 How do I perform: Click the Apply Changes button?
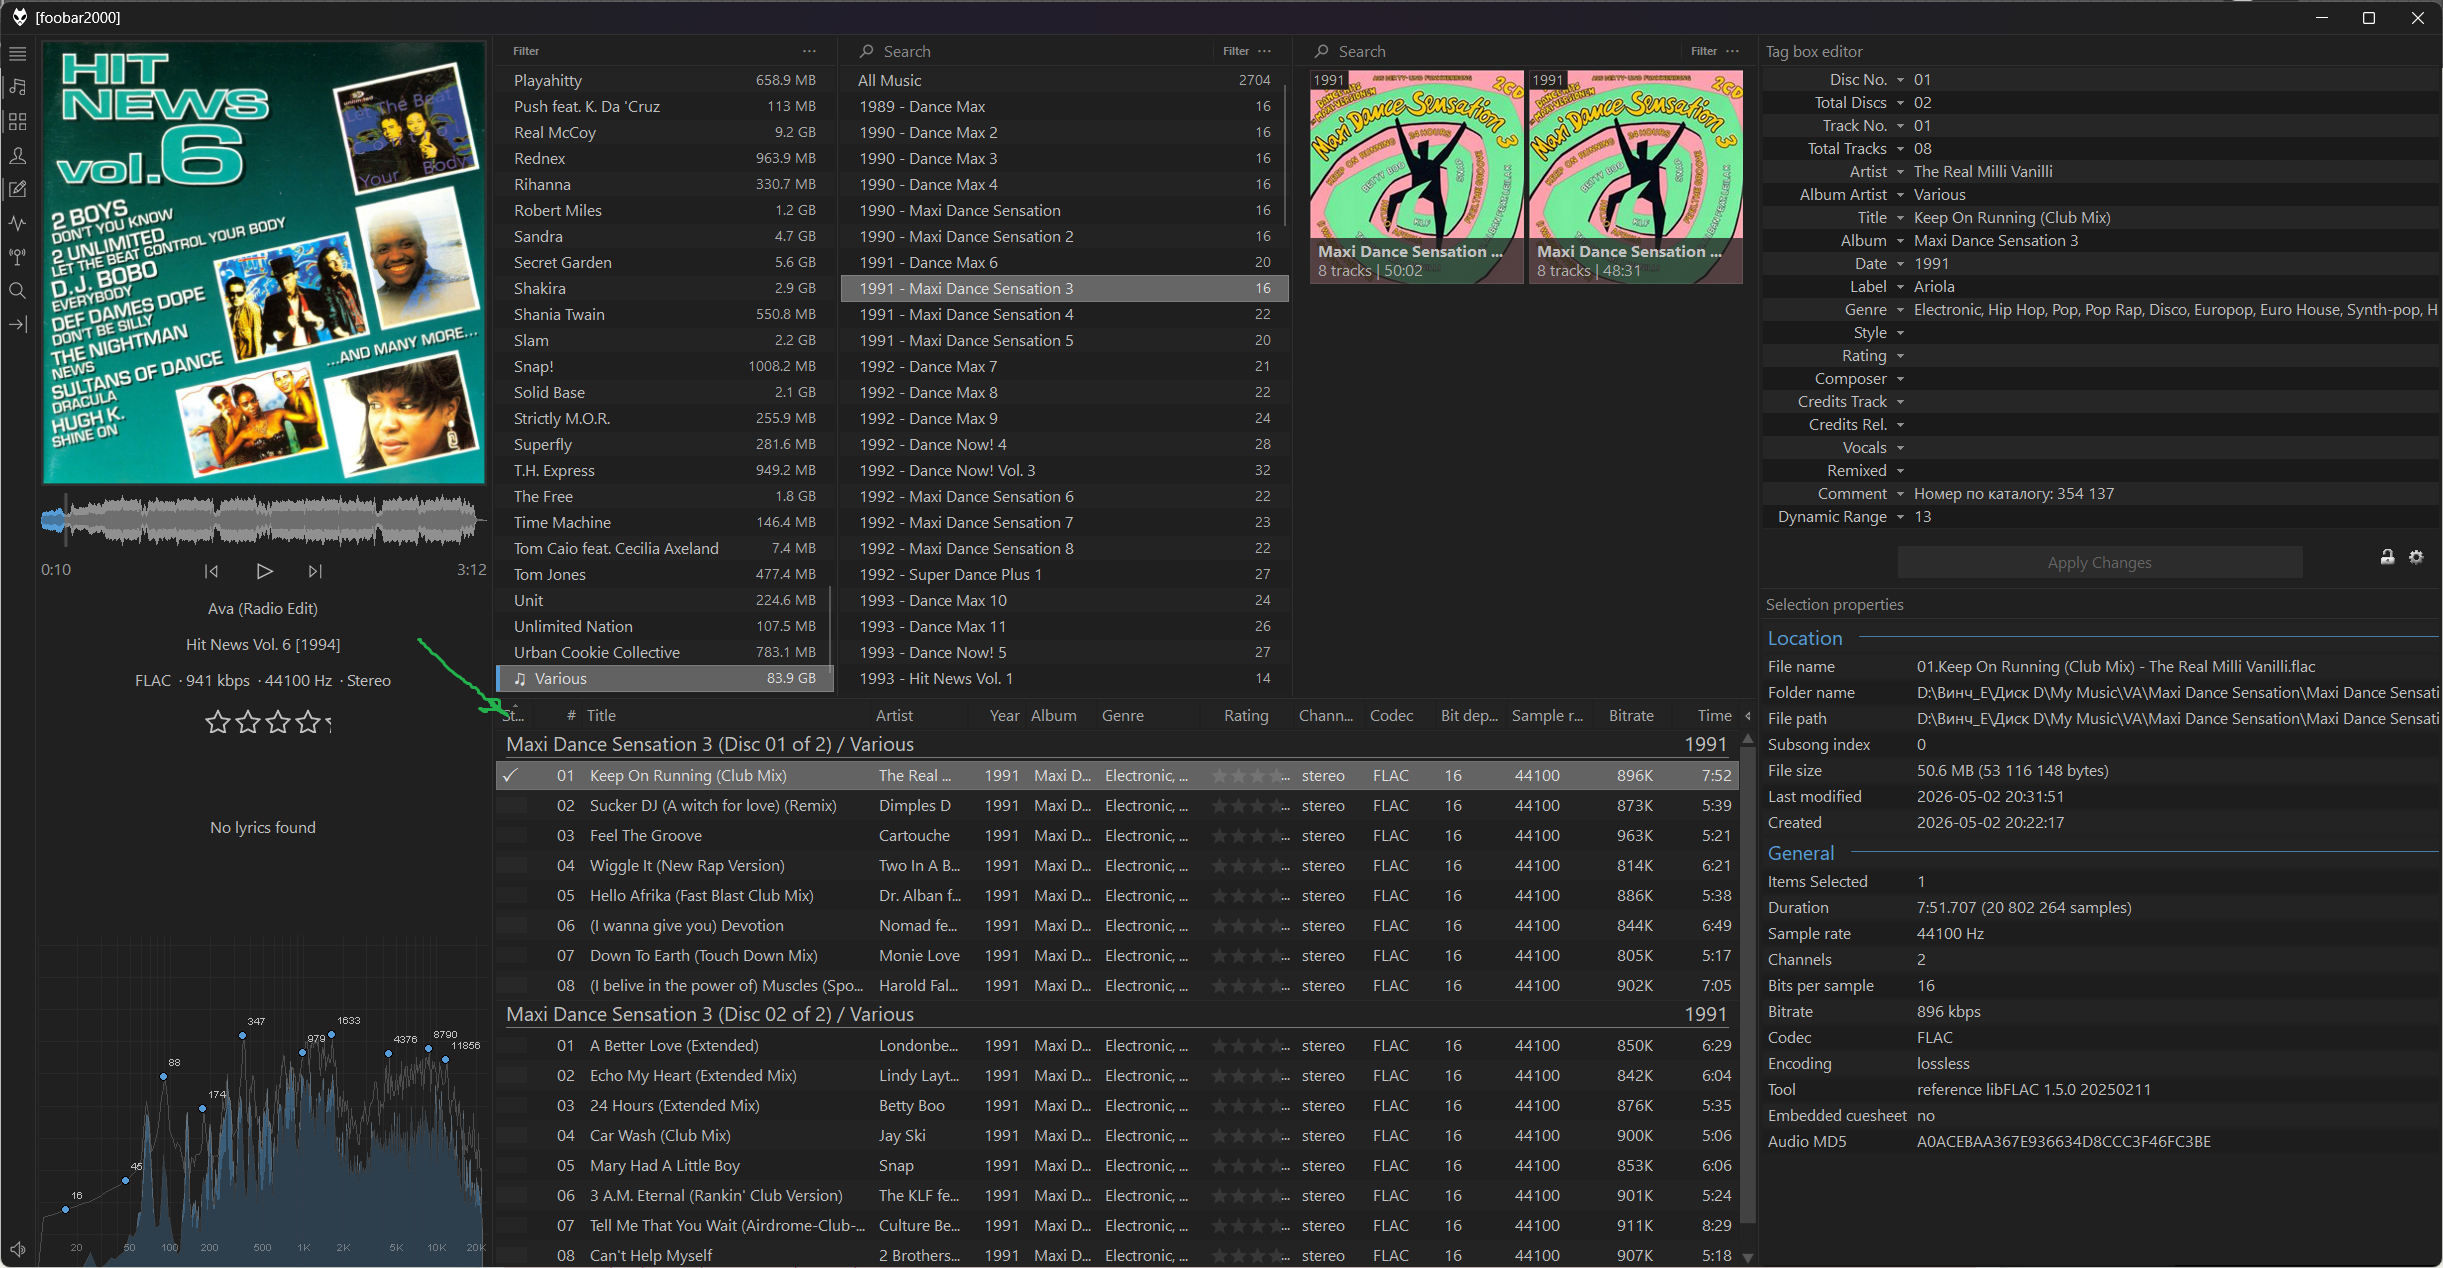click(x=2099, y=563)
